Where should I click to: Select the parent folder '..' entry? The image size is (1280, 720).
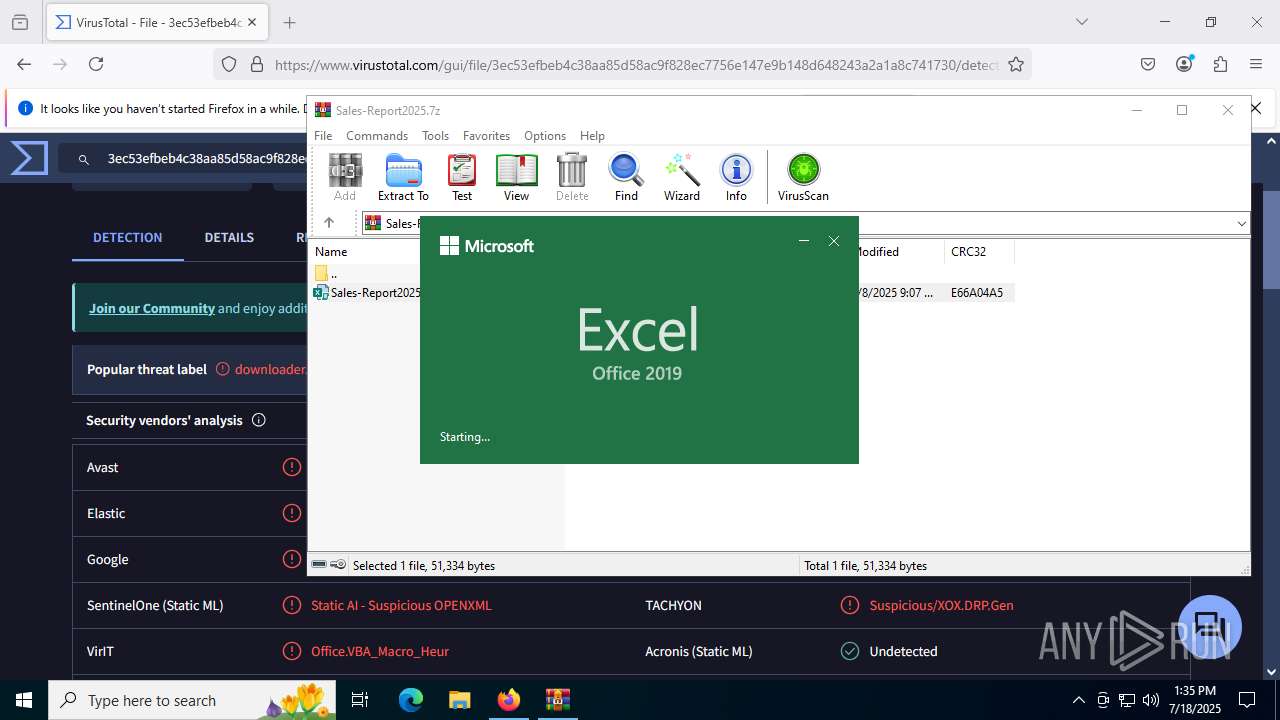point(327,273)
